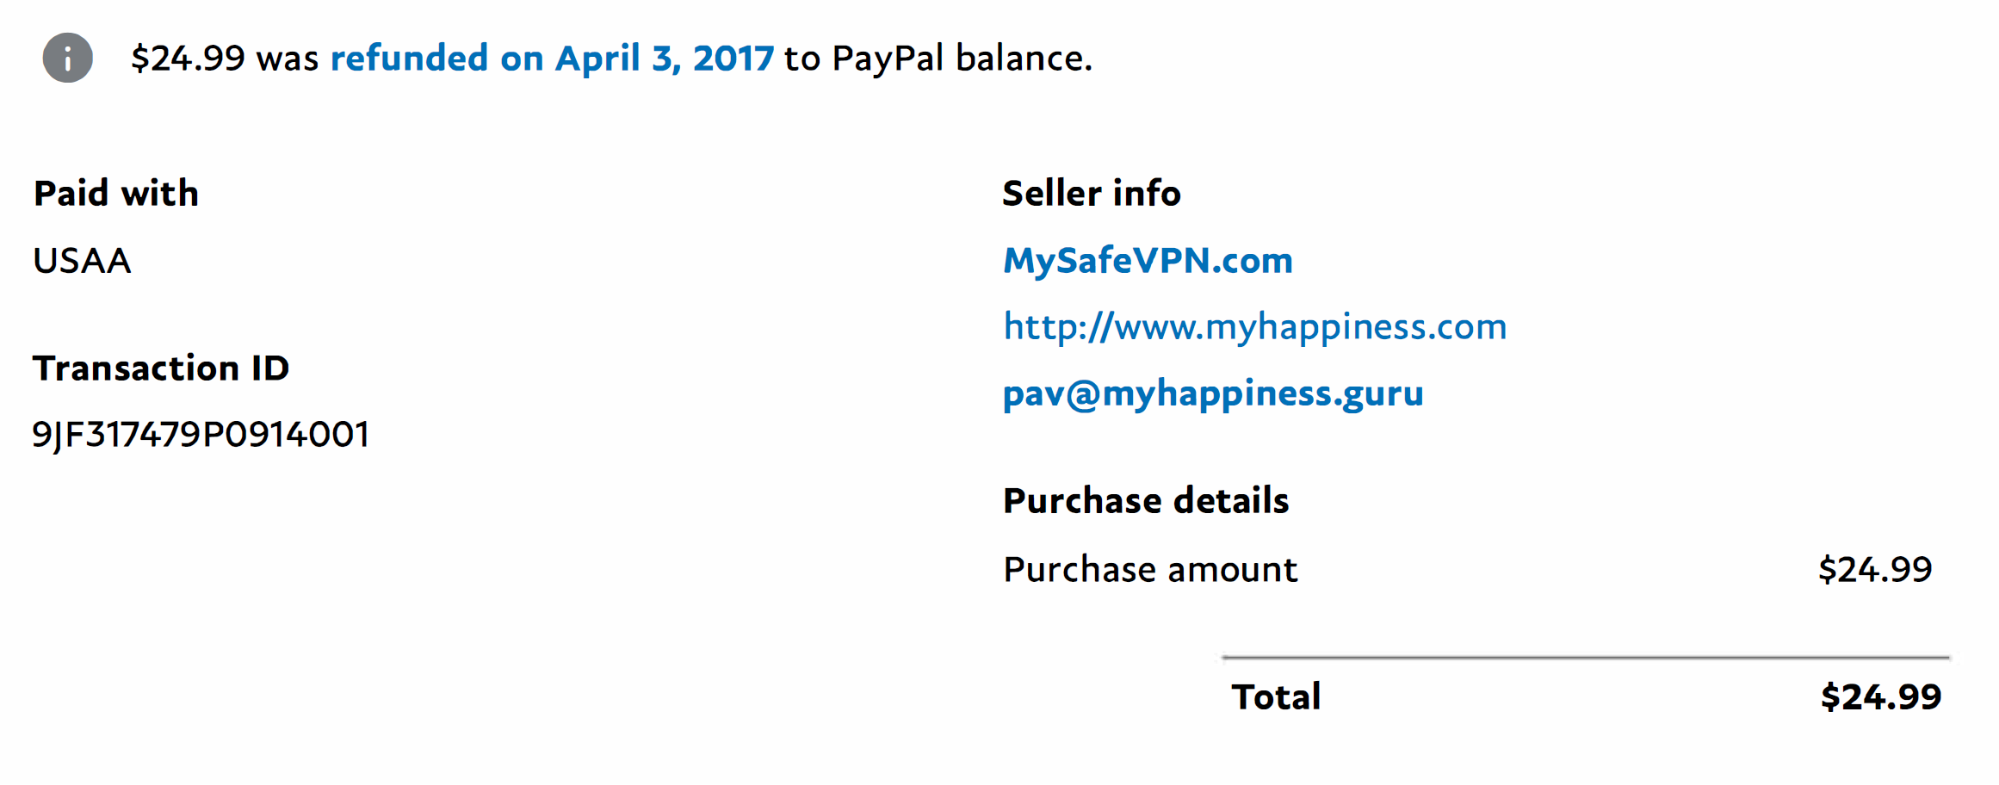Click the $24.99 amount in refund notice
This screenshot has height=785, width=1999.
pos(188,58)
